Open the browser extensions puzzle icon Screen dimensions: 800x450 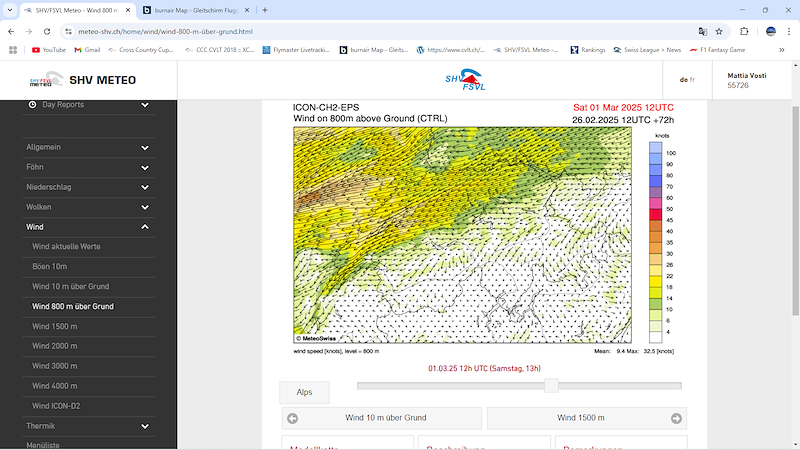tap(744, 31)
